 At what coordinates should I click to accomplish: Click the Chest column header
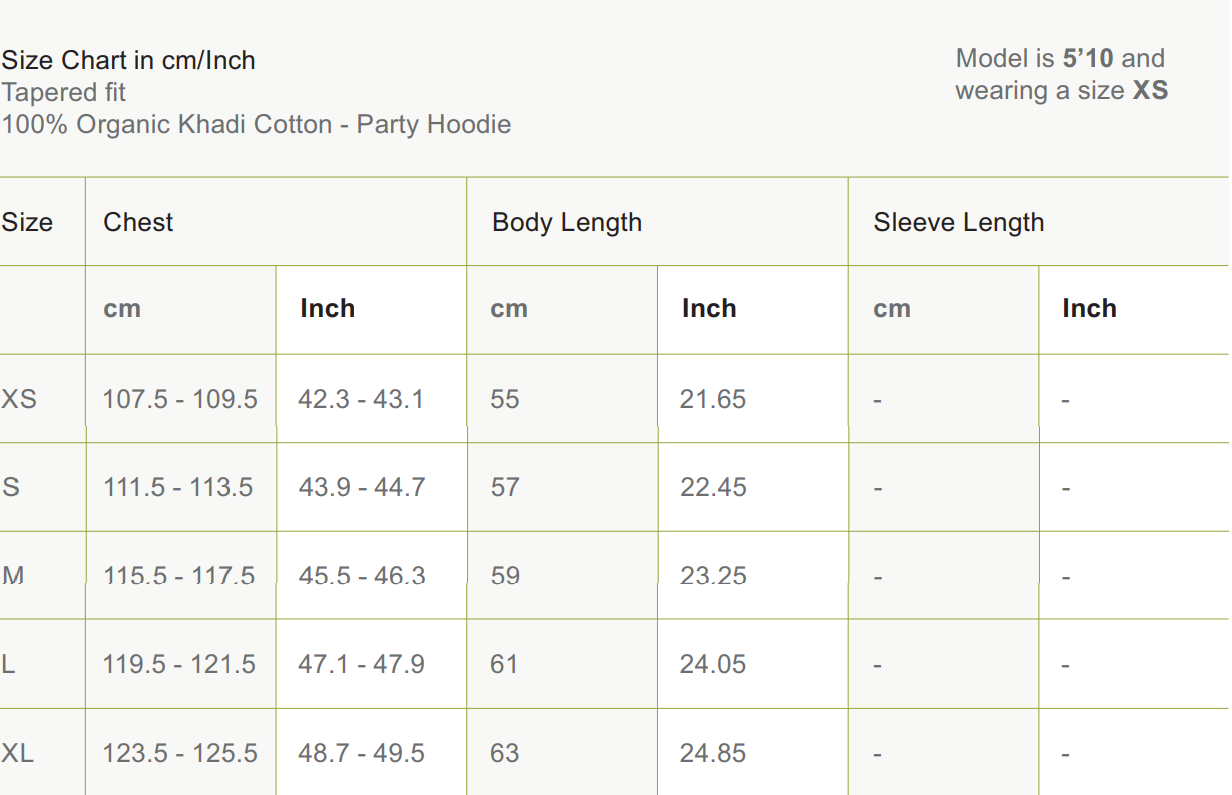138,222
